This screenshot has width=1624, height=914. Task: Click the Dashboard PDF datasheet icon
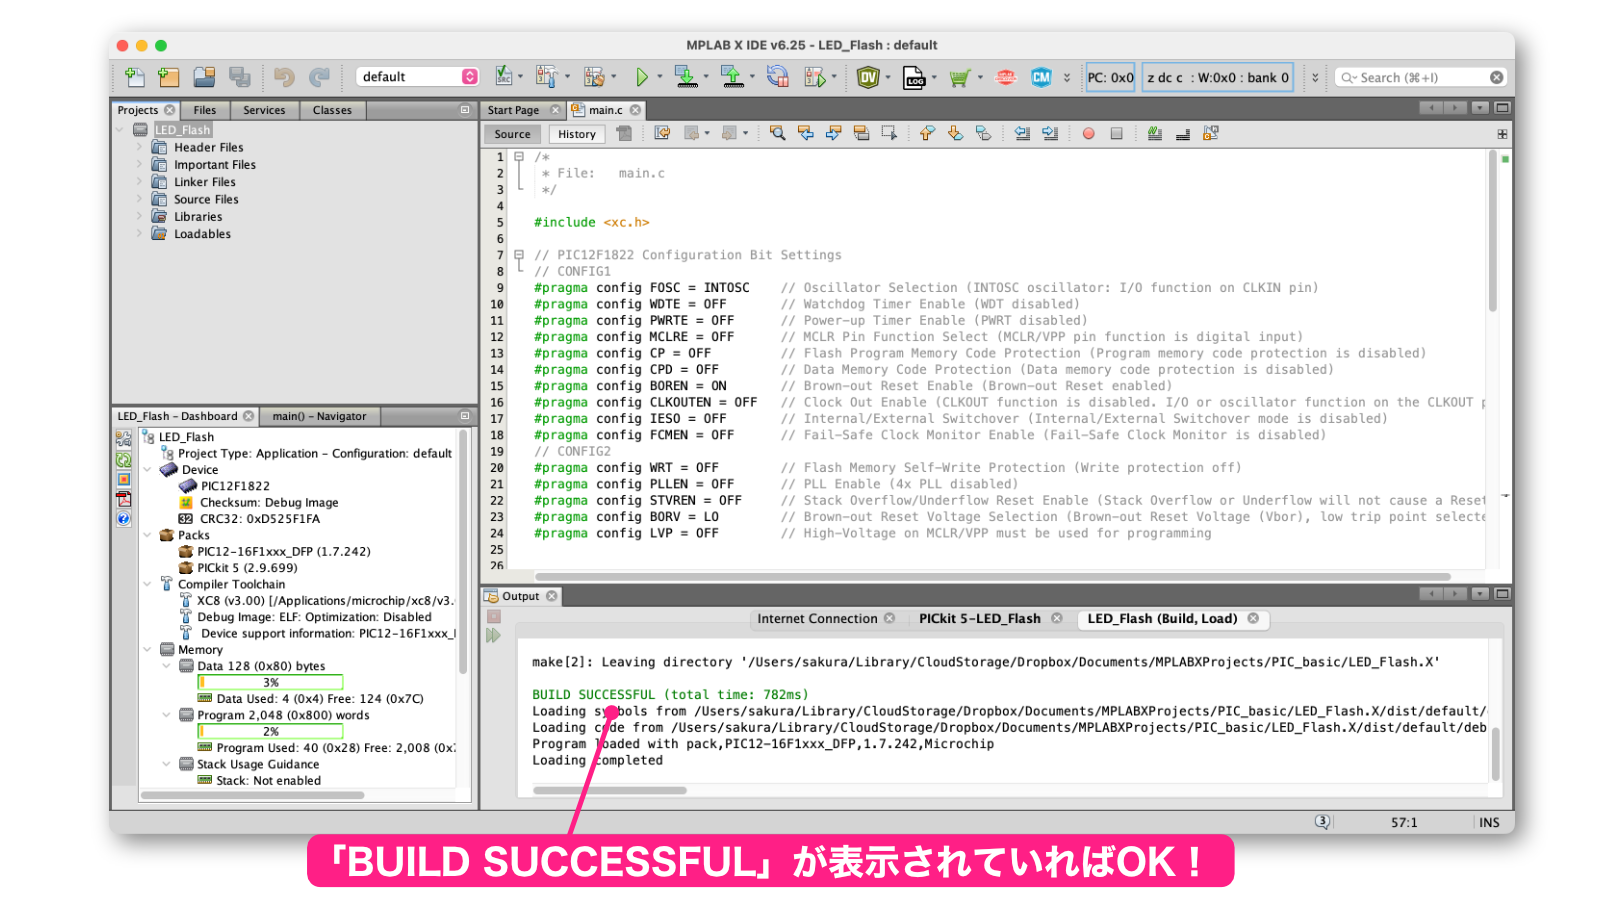(x=123, y=499)
